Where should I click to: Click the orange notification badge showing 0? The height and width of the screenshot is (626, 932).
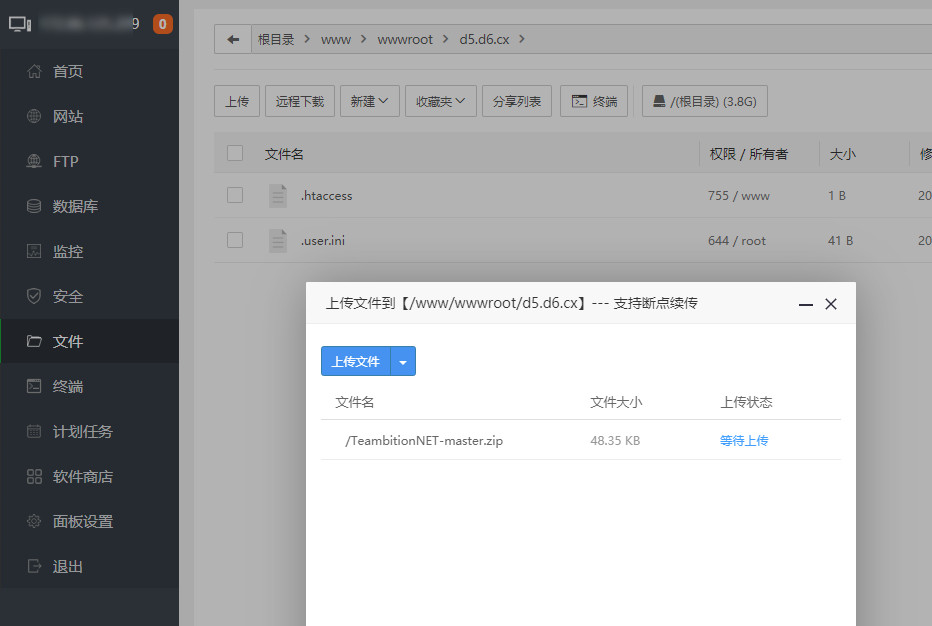point(162,24)
